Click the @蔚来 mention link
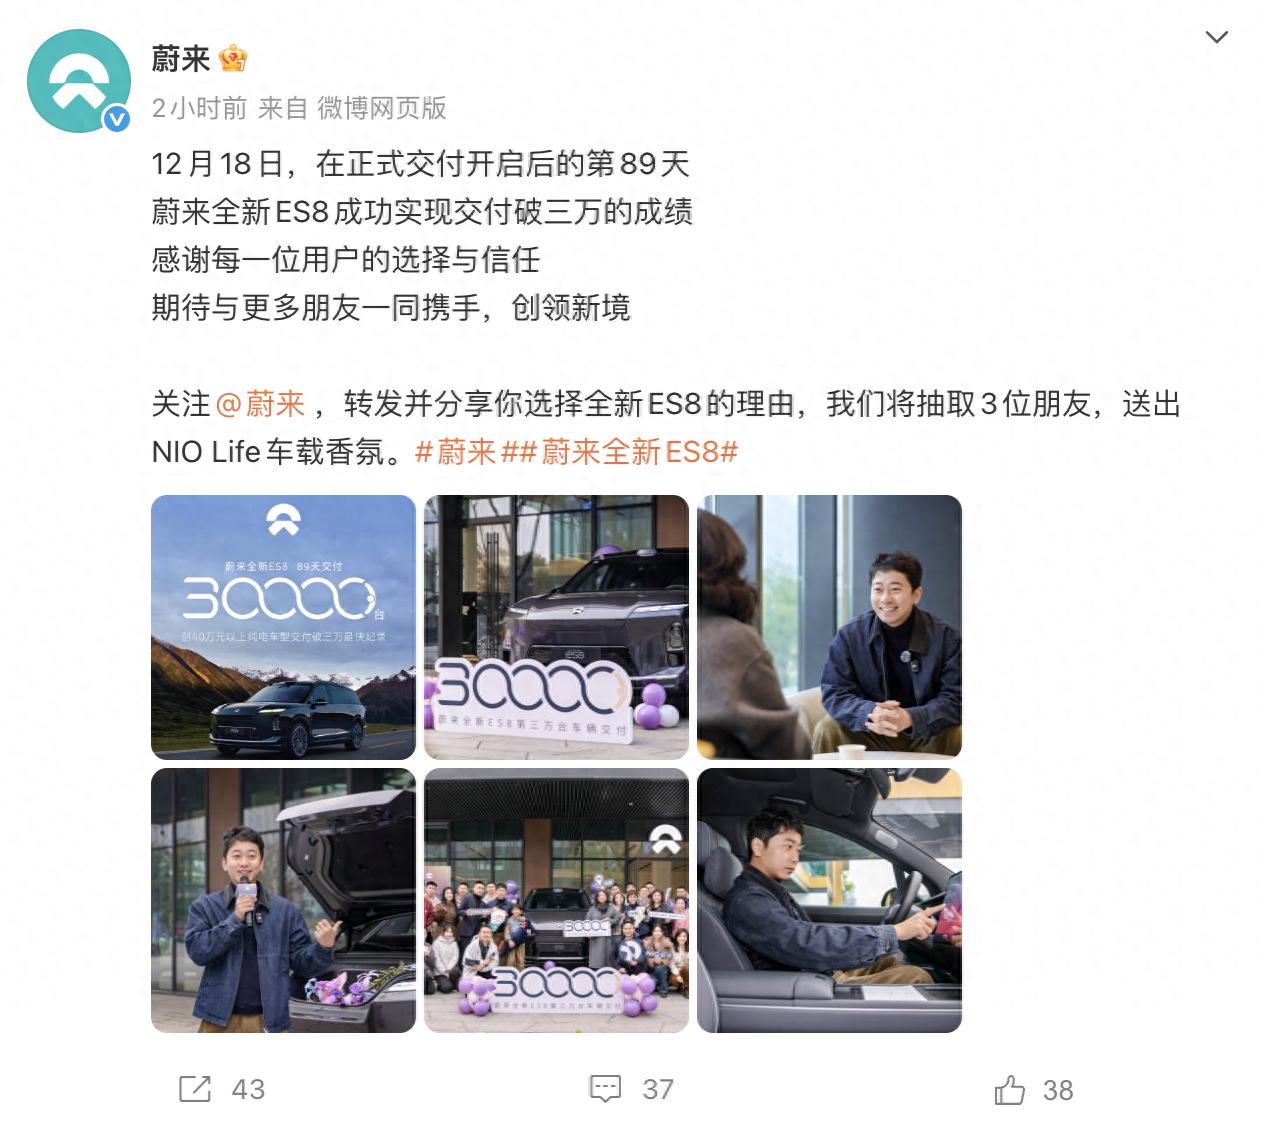 click(x=260, y=404)
